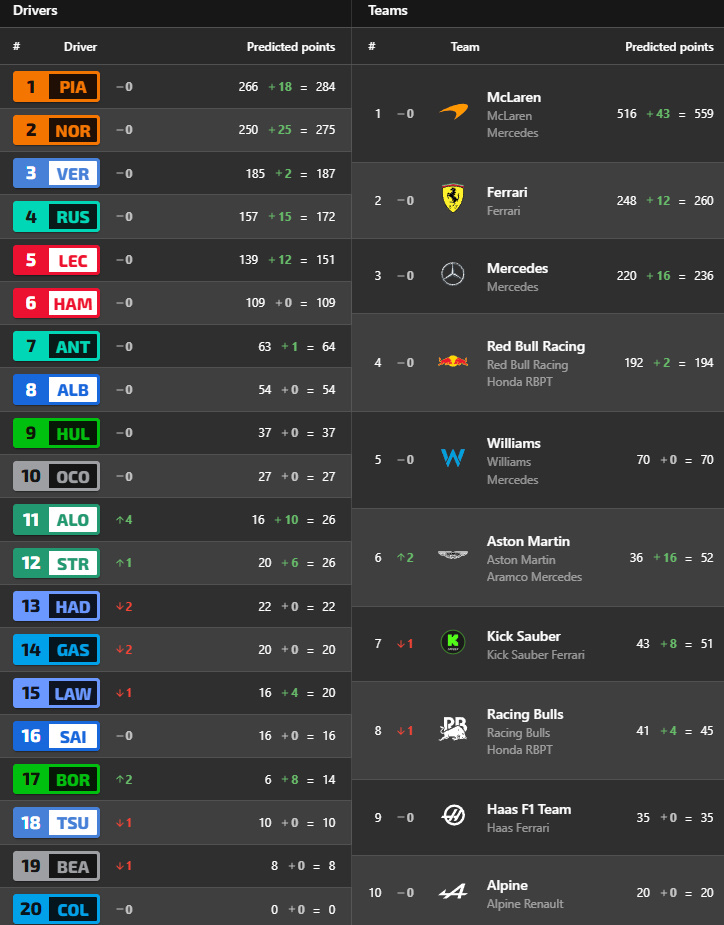Click the Red Bull Racing team name
Image resolution: width=724 pixels, height=925 pixels.
pyautogui.click(x=536, y=346)
